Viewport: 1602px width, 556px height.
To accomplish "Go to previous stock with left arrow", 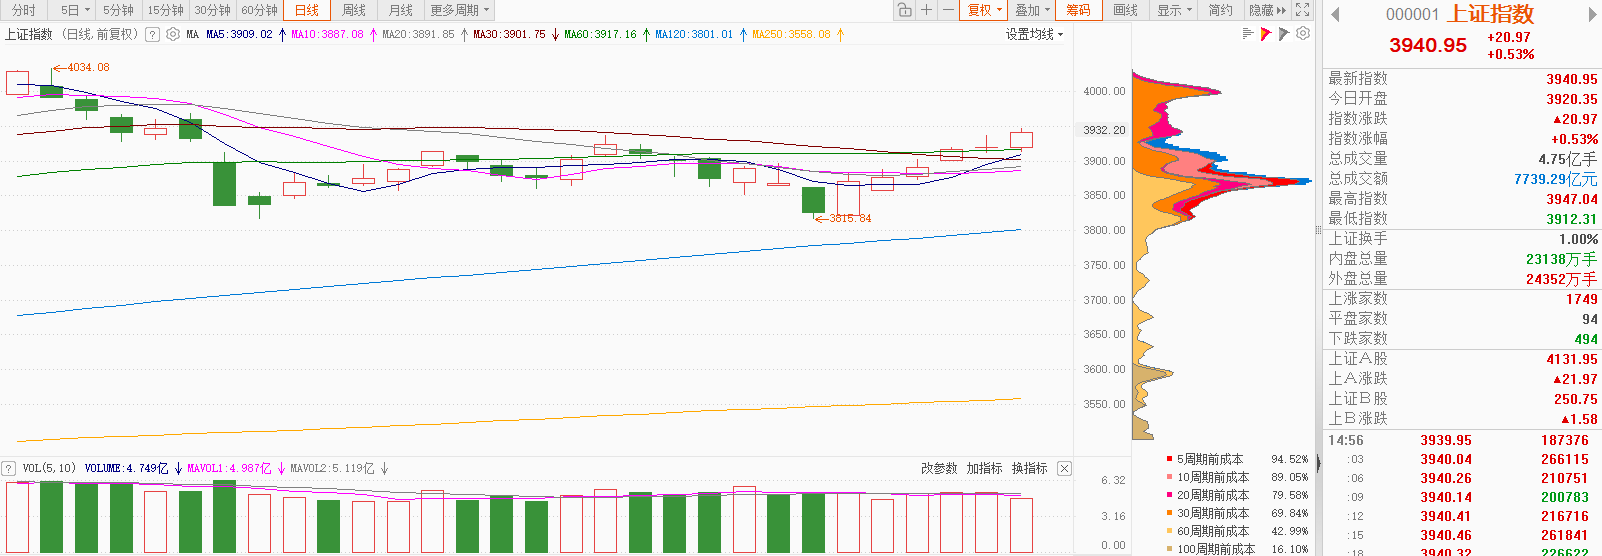I will click(x=1335, y=15).
